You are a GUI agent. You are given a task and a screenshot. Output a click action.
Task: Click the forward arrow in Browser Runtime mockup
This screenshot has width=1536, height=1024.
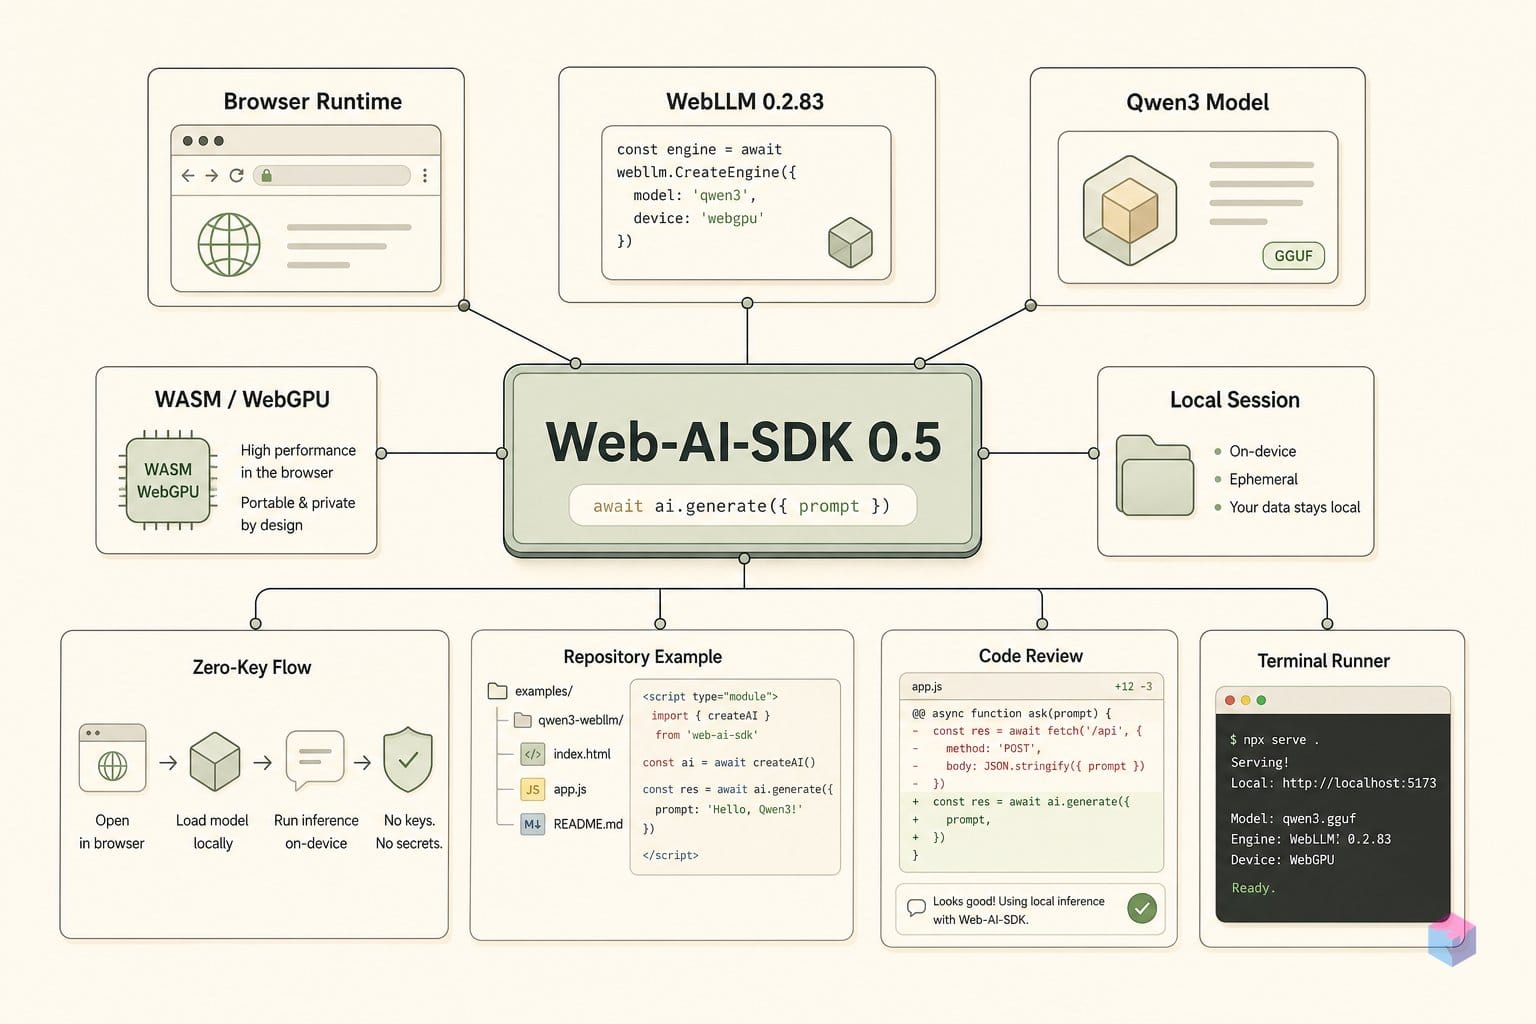click(x=212, y=175)
